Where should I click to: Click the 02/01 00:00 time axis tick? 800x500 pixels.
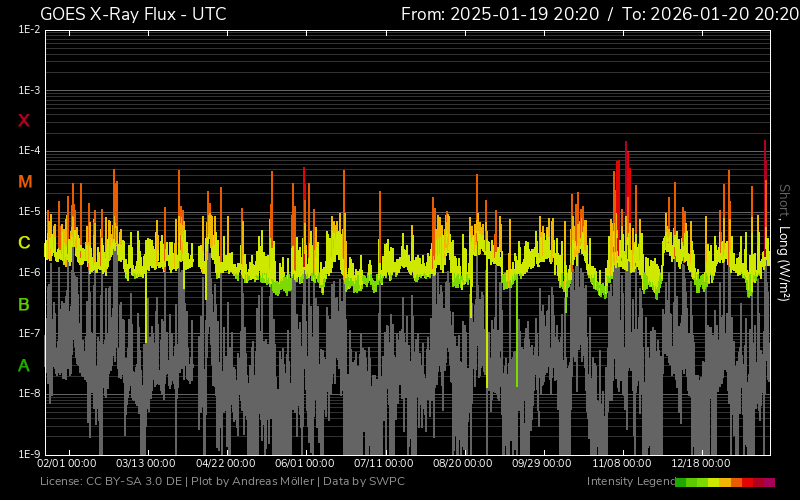tap(67, 464)
